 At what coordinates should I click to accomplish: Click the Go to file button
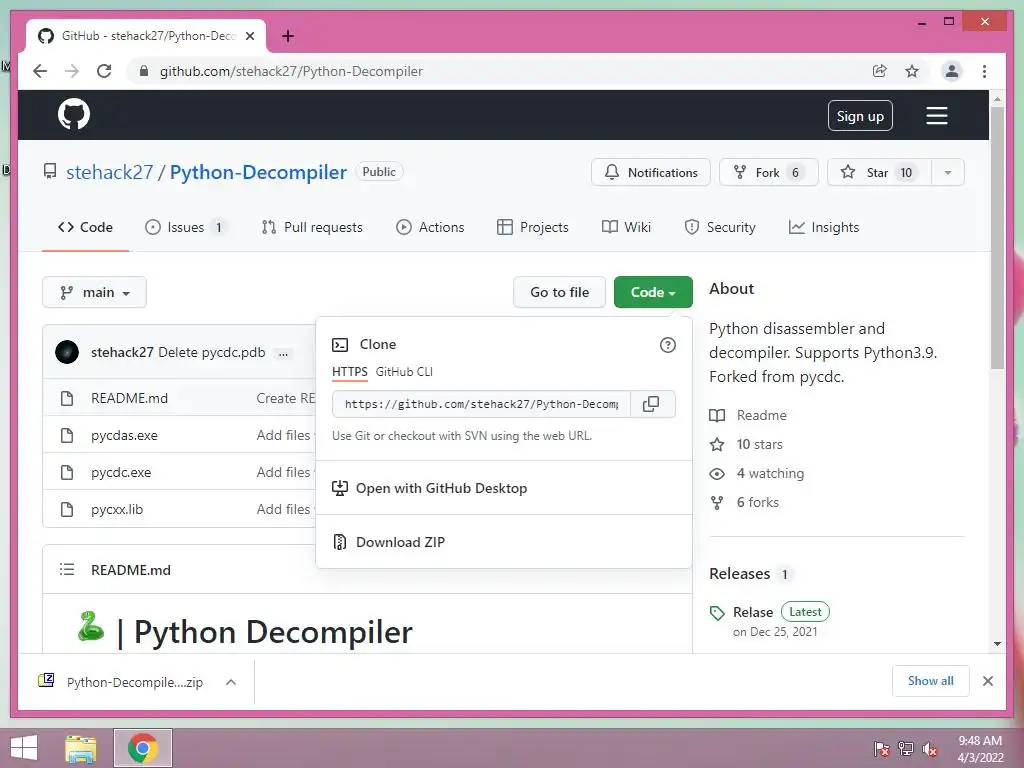tap(559, 292)
